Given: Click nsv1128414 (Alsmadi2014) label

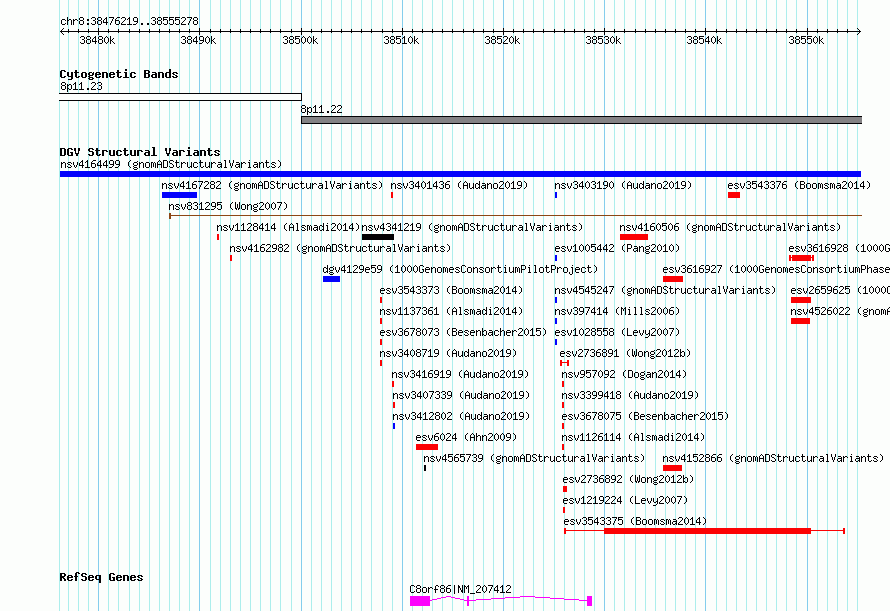Looking at the screenshot, I should (288, 227).
